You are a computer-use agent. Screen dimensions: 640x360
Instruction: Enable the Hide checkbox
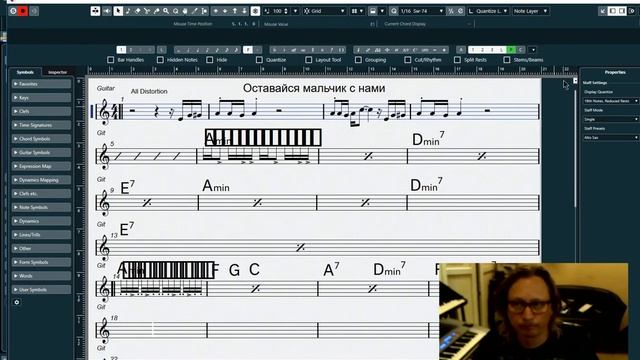tap(210, 60)
